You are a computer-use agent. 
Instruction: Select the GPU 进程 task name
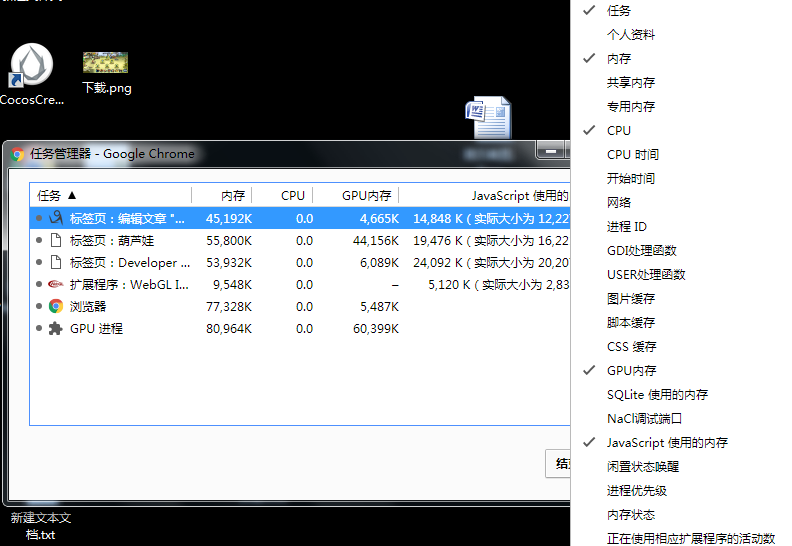96,328
